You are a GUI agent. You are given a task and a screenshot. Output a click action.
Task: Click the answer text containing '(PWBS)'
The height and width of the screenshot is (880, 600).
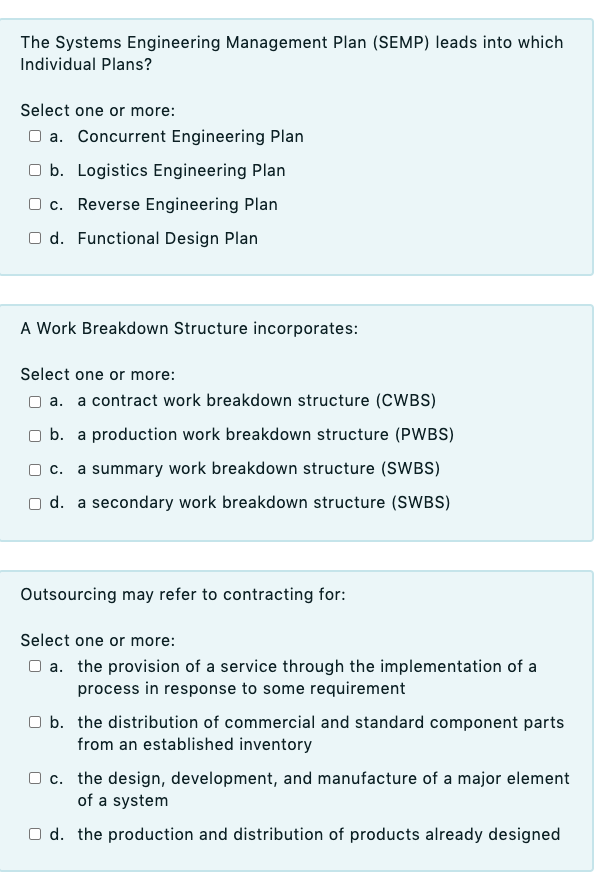(266, 435)
